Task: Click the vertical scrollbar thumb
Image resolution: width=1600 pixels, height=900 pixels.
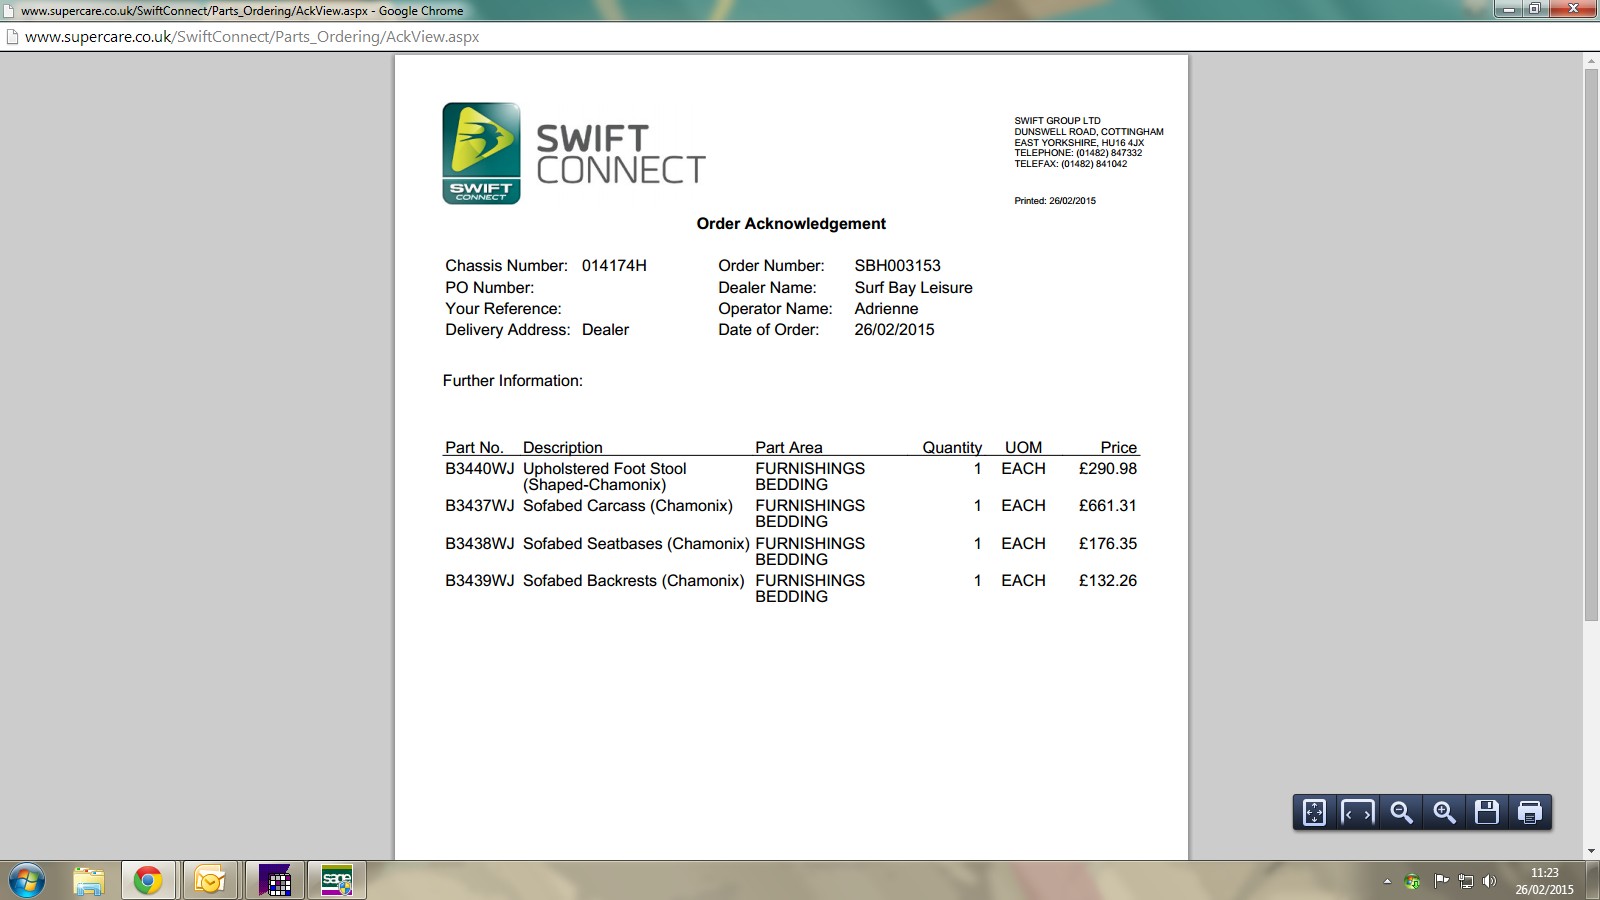Action: 1591,345
